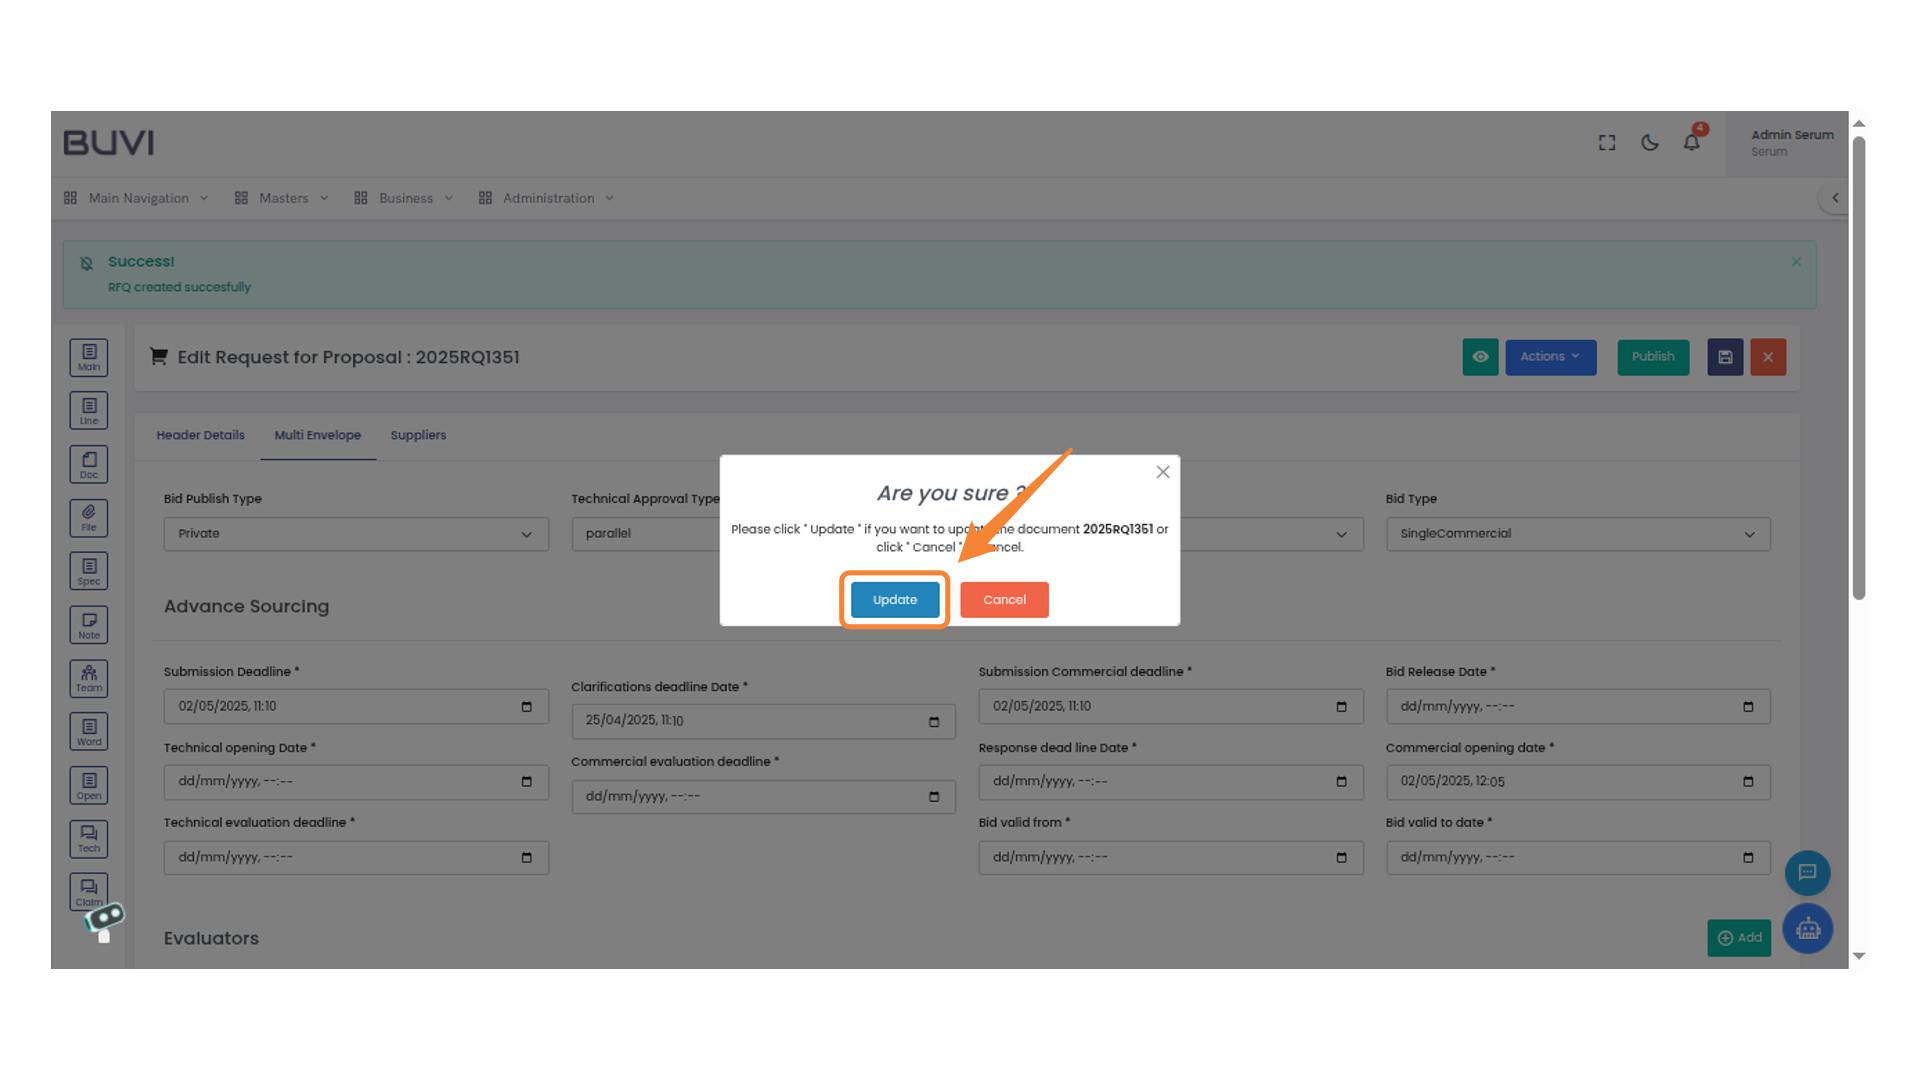
Task: Open the chat bubble floating icon
Action: [1807, 873]
